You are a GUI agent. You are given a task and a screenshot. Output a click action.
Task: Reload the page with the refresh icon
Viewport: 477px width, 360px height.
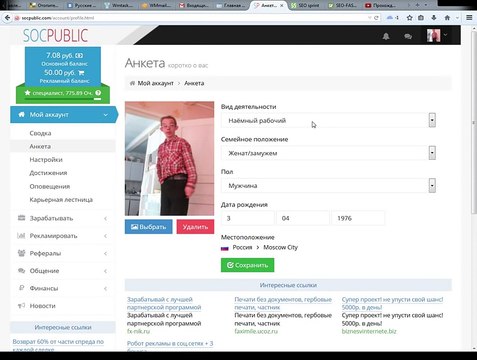[x=376, y=18]
